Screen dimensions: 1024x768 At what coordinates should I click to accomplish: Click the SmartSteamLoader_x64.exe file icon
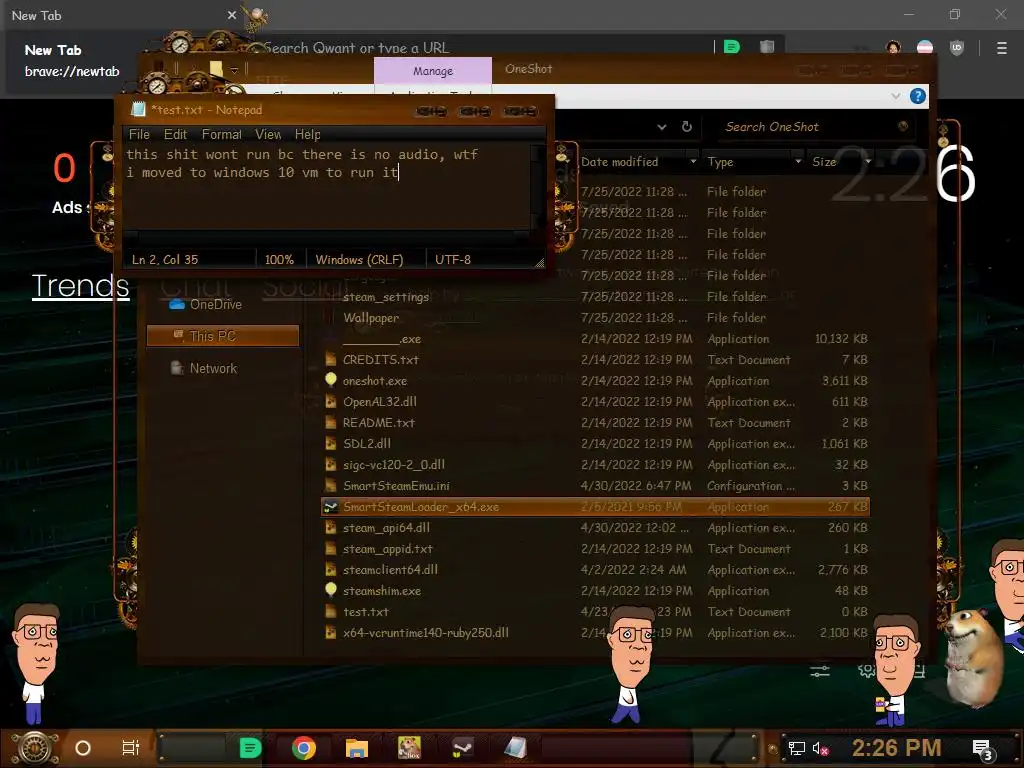click(331, 507)
